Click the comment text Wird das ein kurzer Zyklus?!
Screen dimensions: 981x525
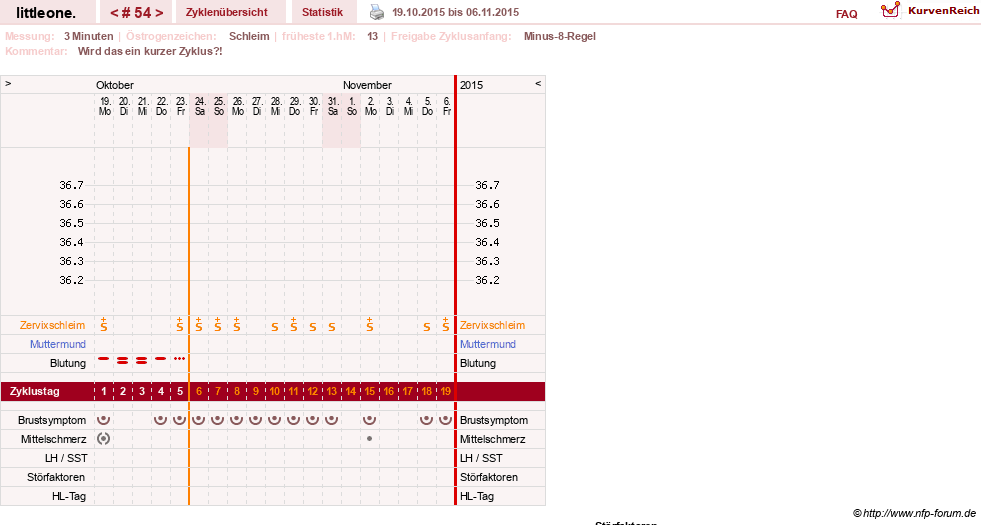pyautogui.click(x=150, y=51)
